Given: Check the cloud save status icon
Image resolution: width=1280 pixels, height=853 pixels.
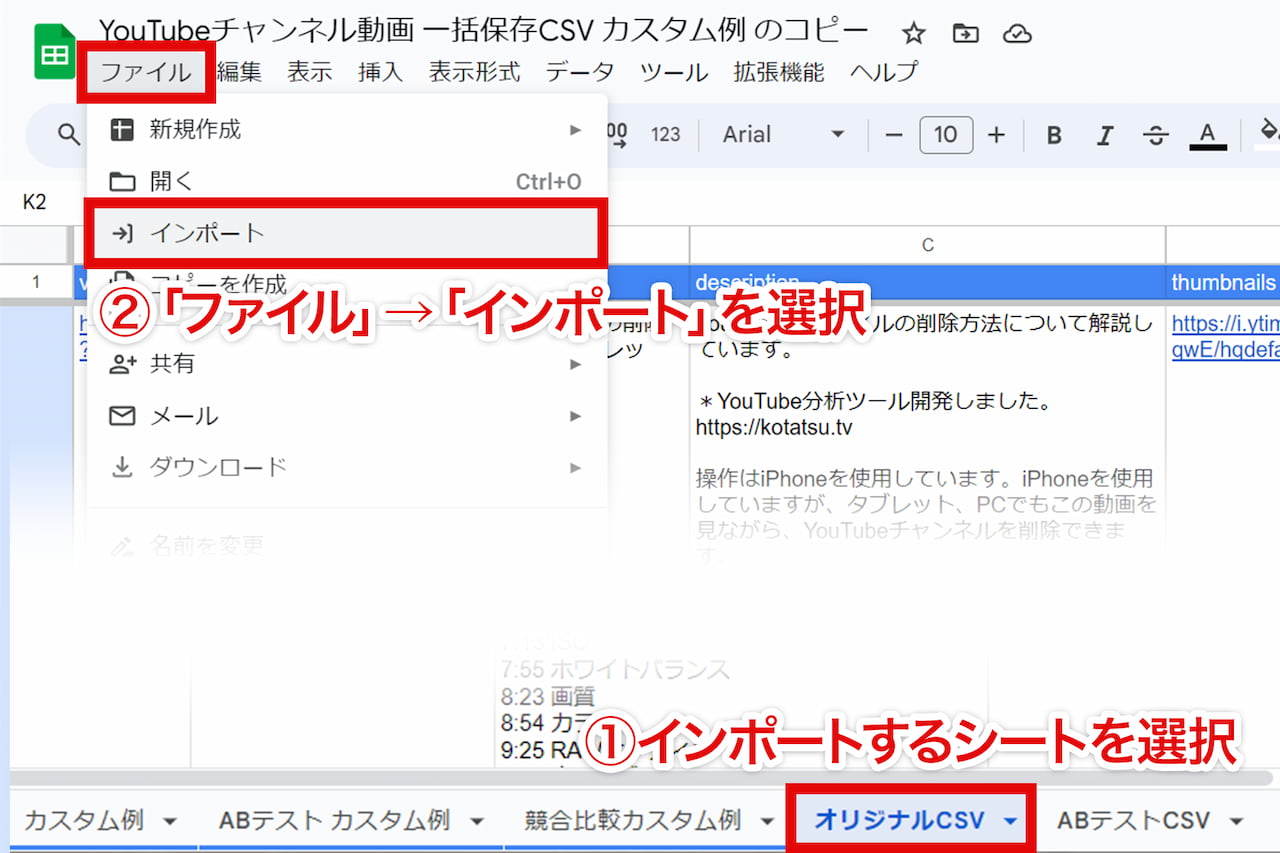Looking at the screenshot, I should pos(1017,33).
